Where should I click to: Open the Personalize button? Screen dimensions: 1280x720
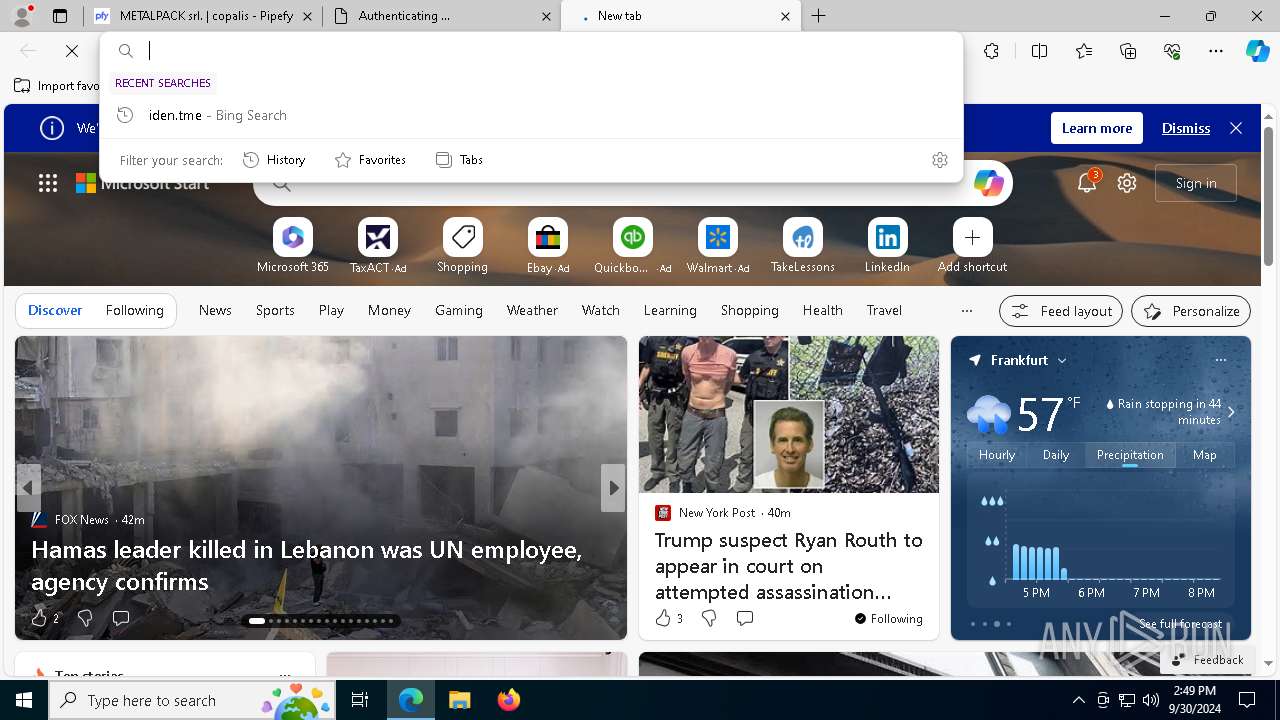click(x=1191, y=311)
